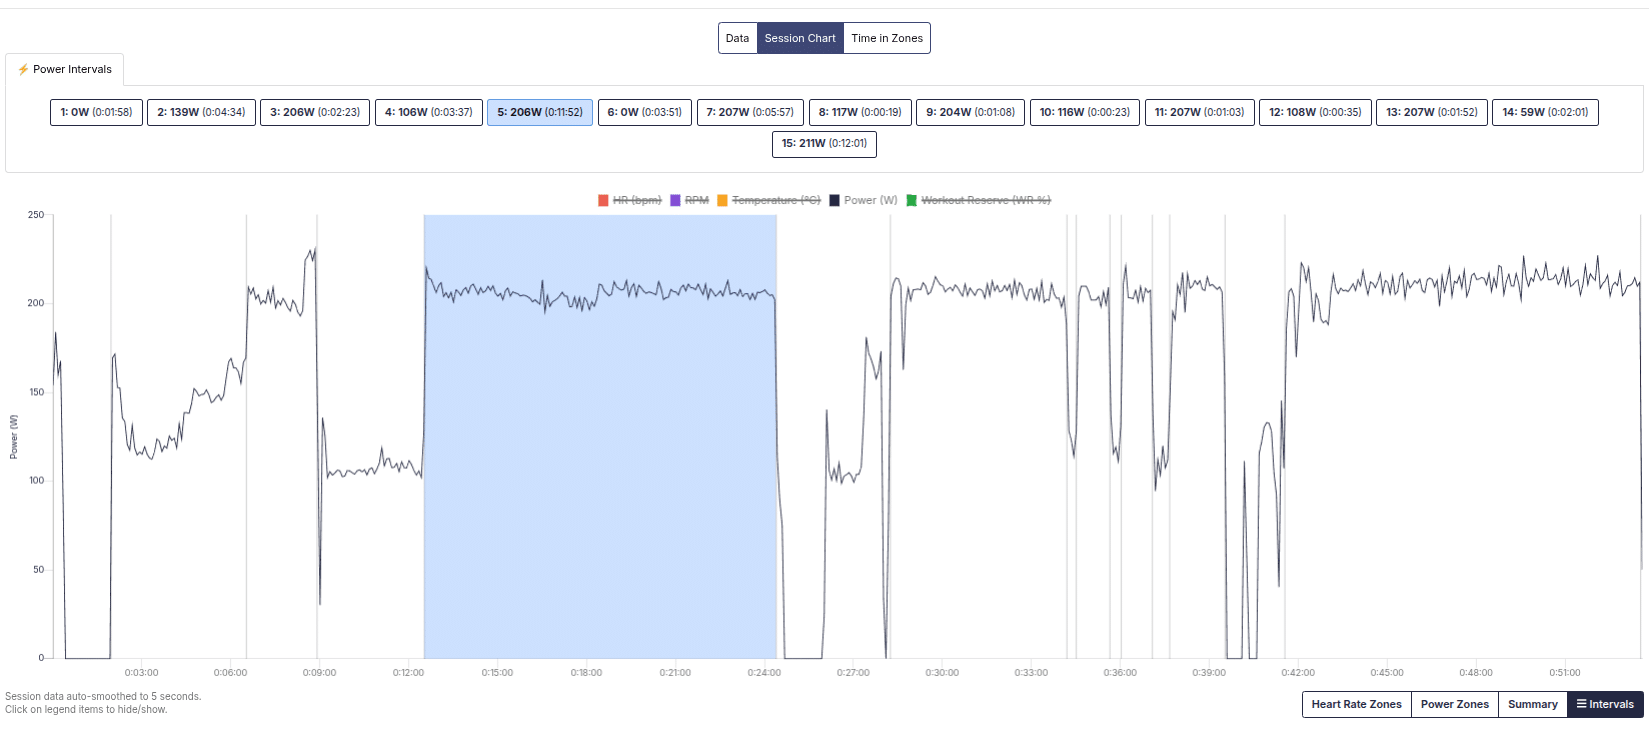This screenshot has width=1649, height=751.
Task: Toggle Temperature legend series visibility
Action: (x=769, y=201)
